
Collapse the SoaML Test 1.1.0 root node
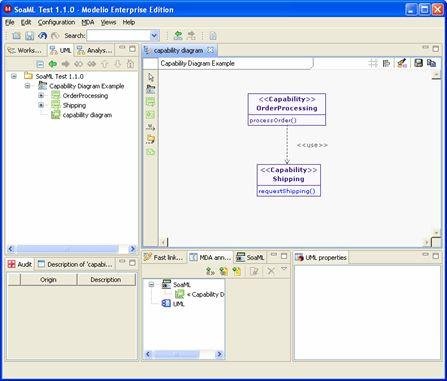14,76
